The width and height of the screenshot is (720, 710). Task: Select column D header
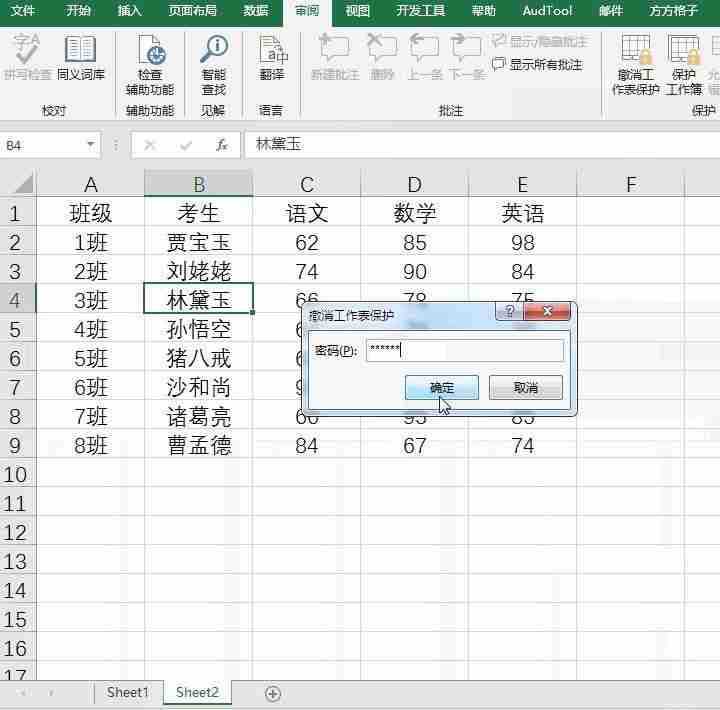415,184
